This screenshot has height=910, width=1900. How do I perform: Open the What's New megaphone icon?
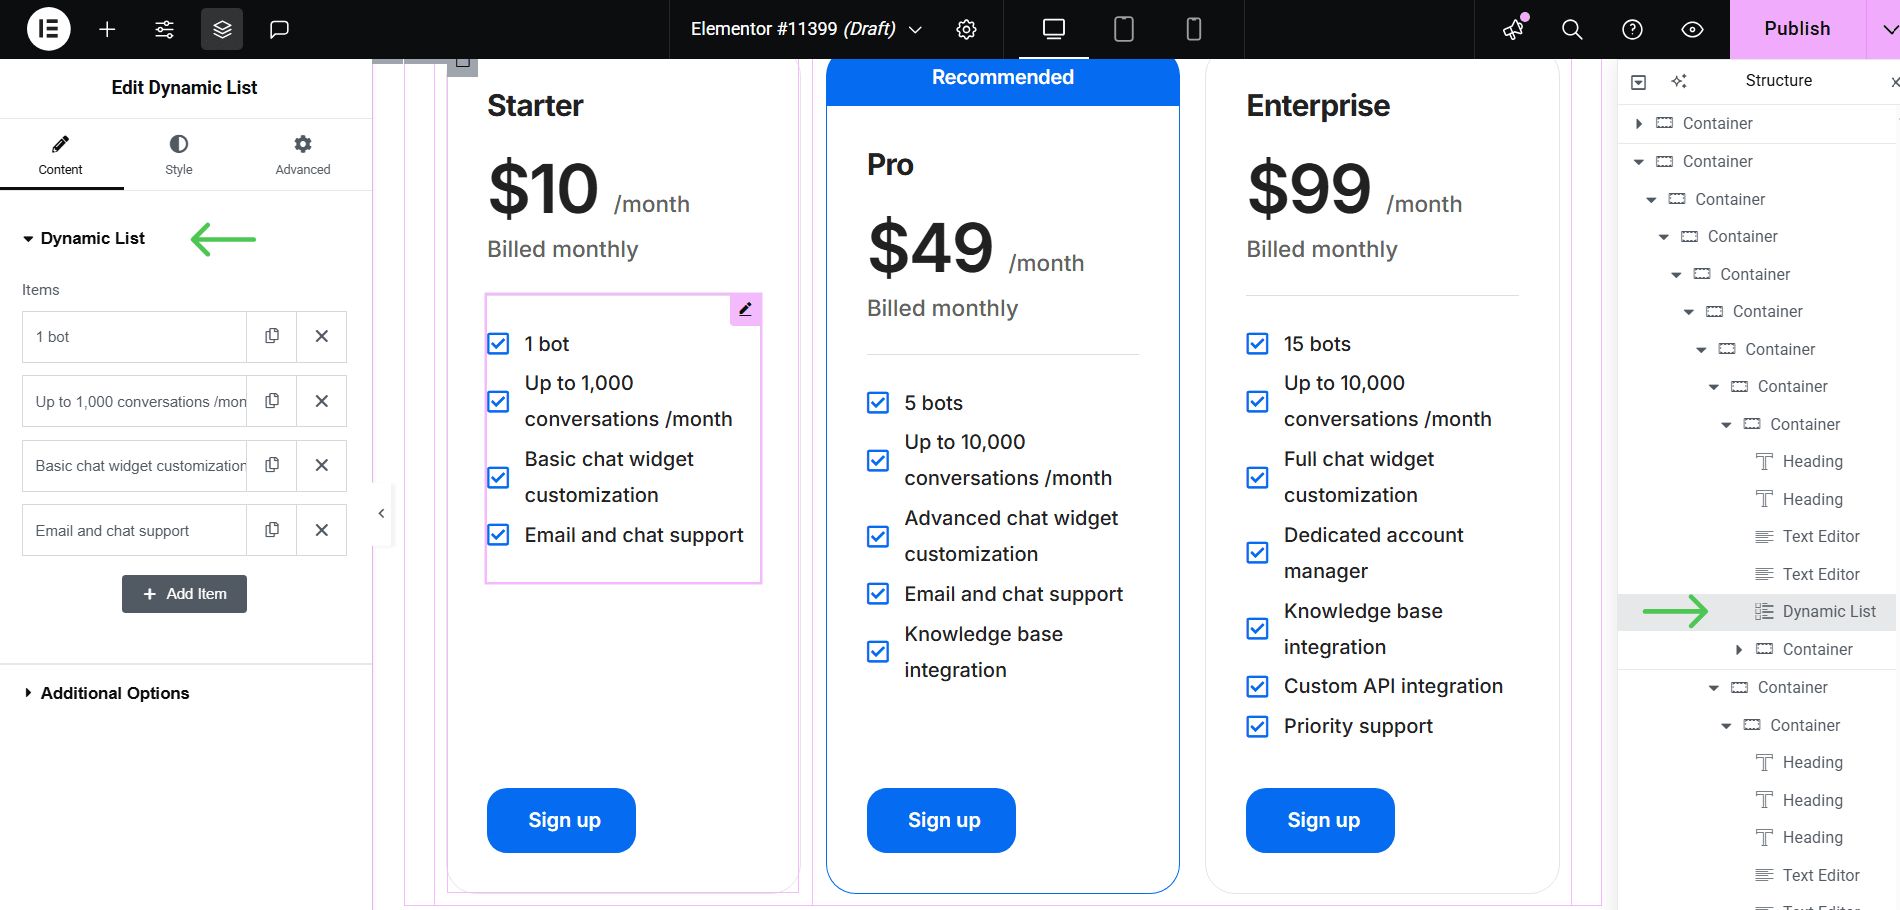[x=1514, y=29]
